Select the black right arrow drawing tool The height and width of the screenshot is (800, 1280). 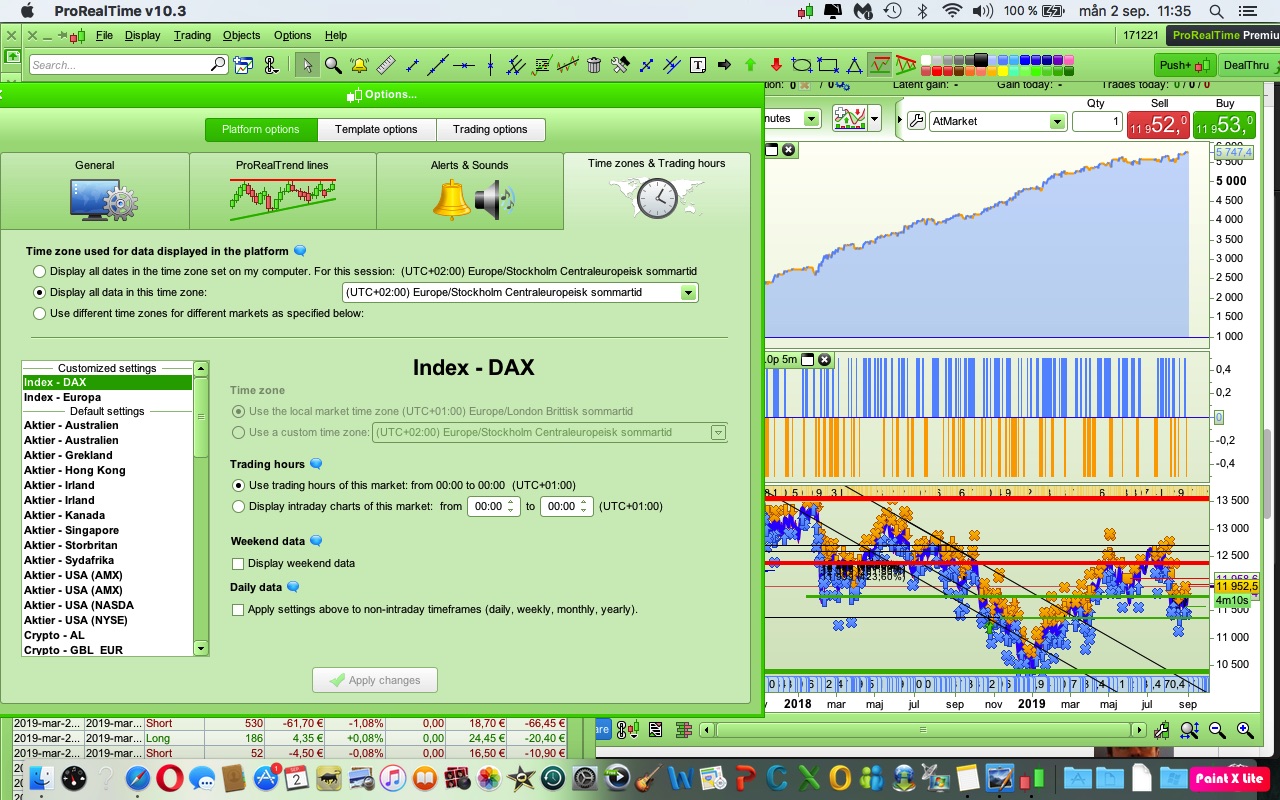(724, 65)
